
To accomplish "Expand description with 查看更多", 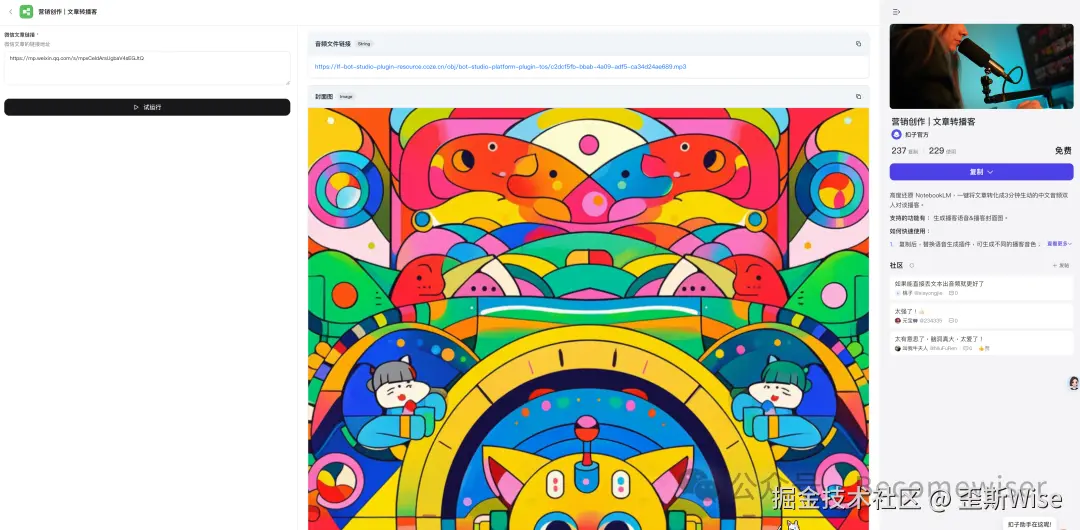I will 1059,244.
